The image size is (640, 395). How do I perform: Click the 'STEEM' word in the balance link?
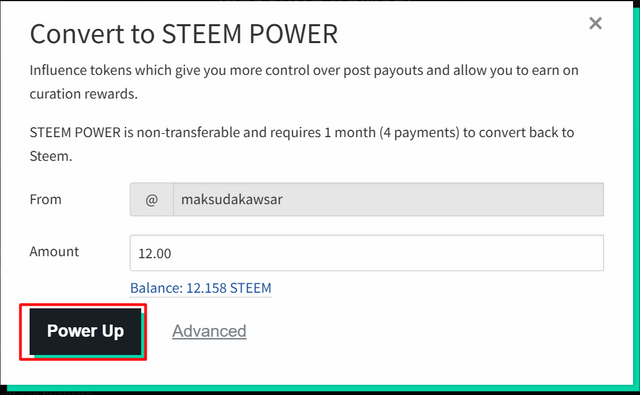coord(251,288)
